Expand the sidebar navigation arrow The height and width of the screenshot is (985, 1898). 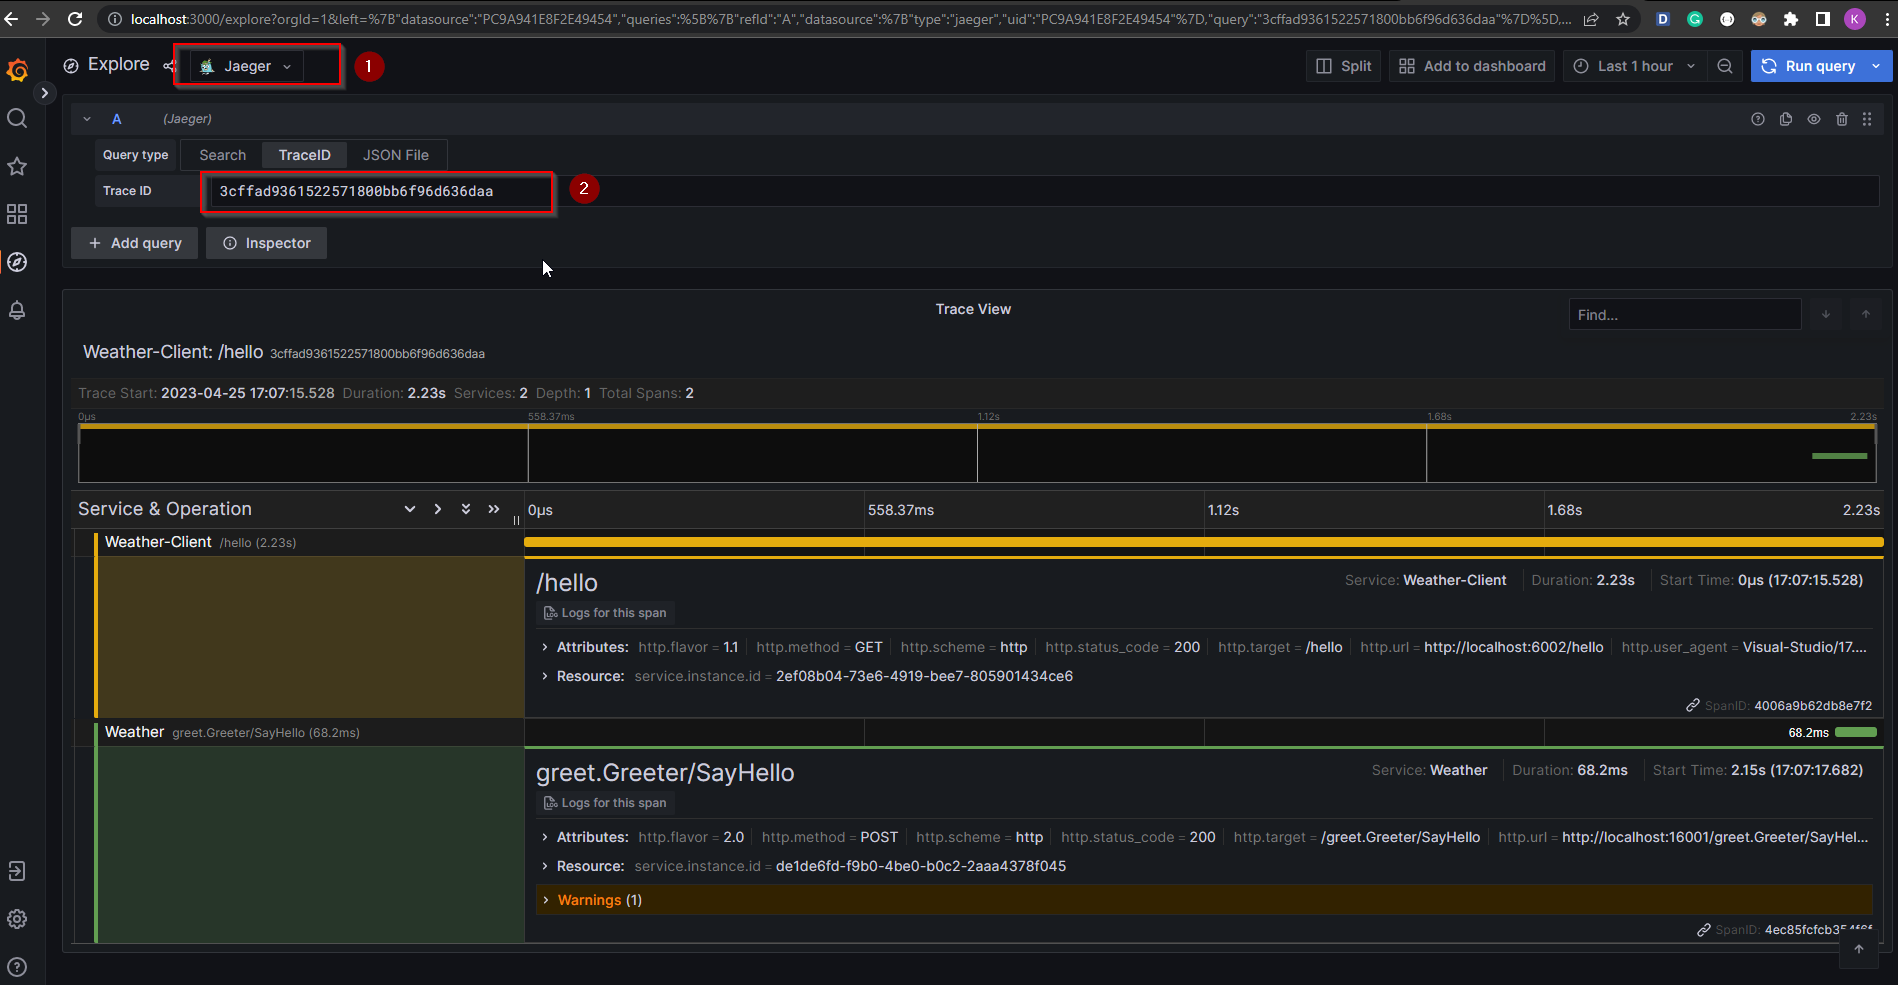44,93
